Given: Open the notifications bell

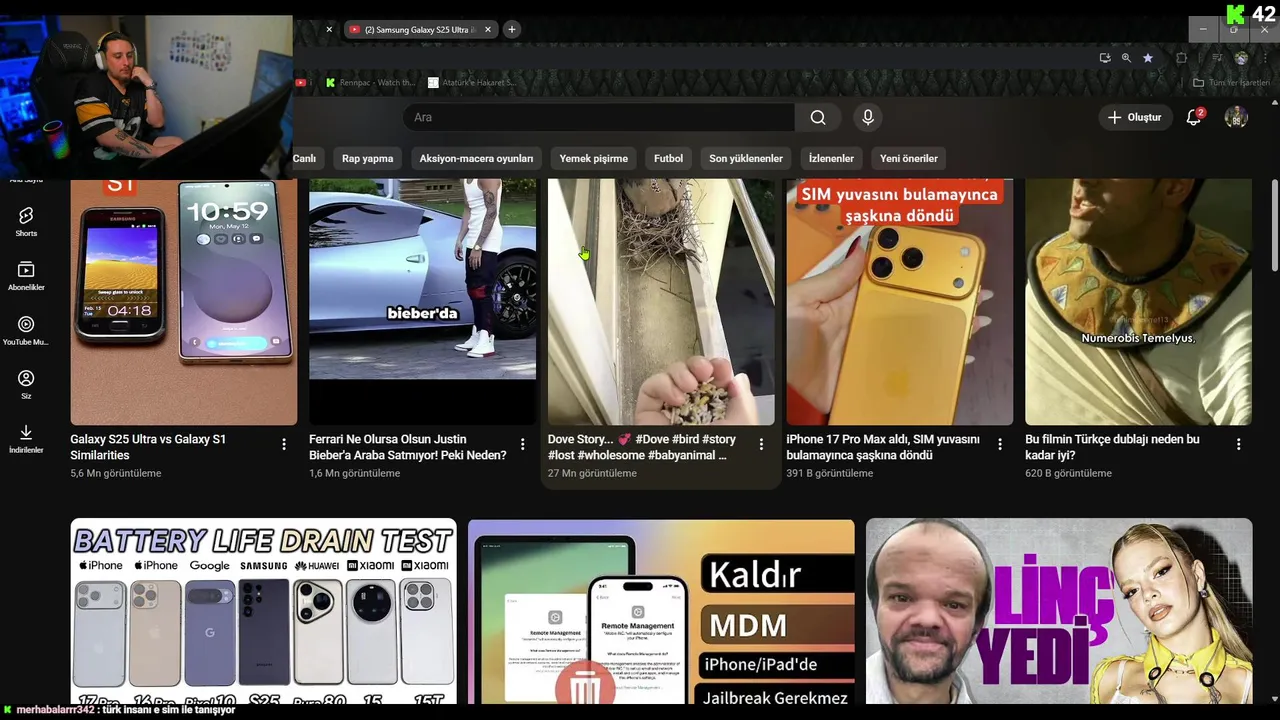Looking at the screenshot, I should point(1193,117).
